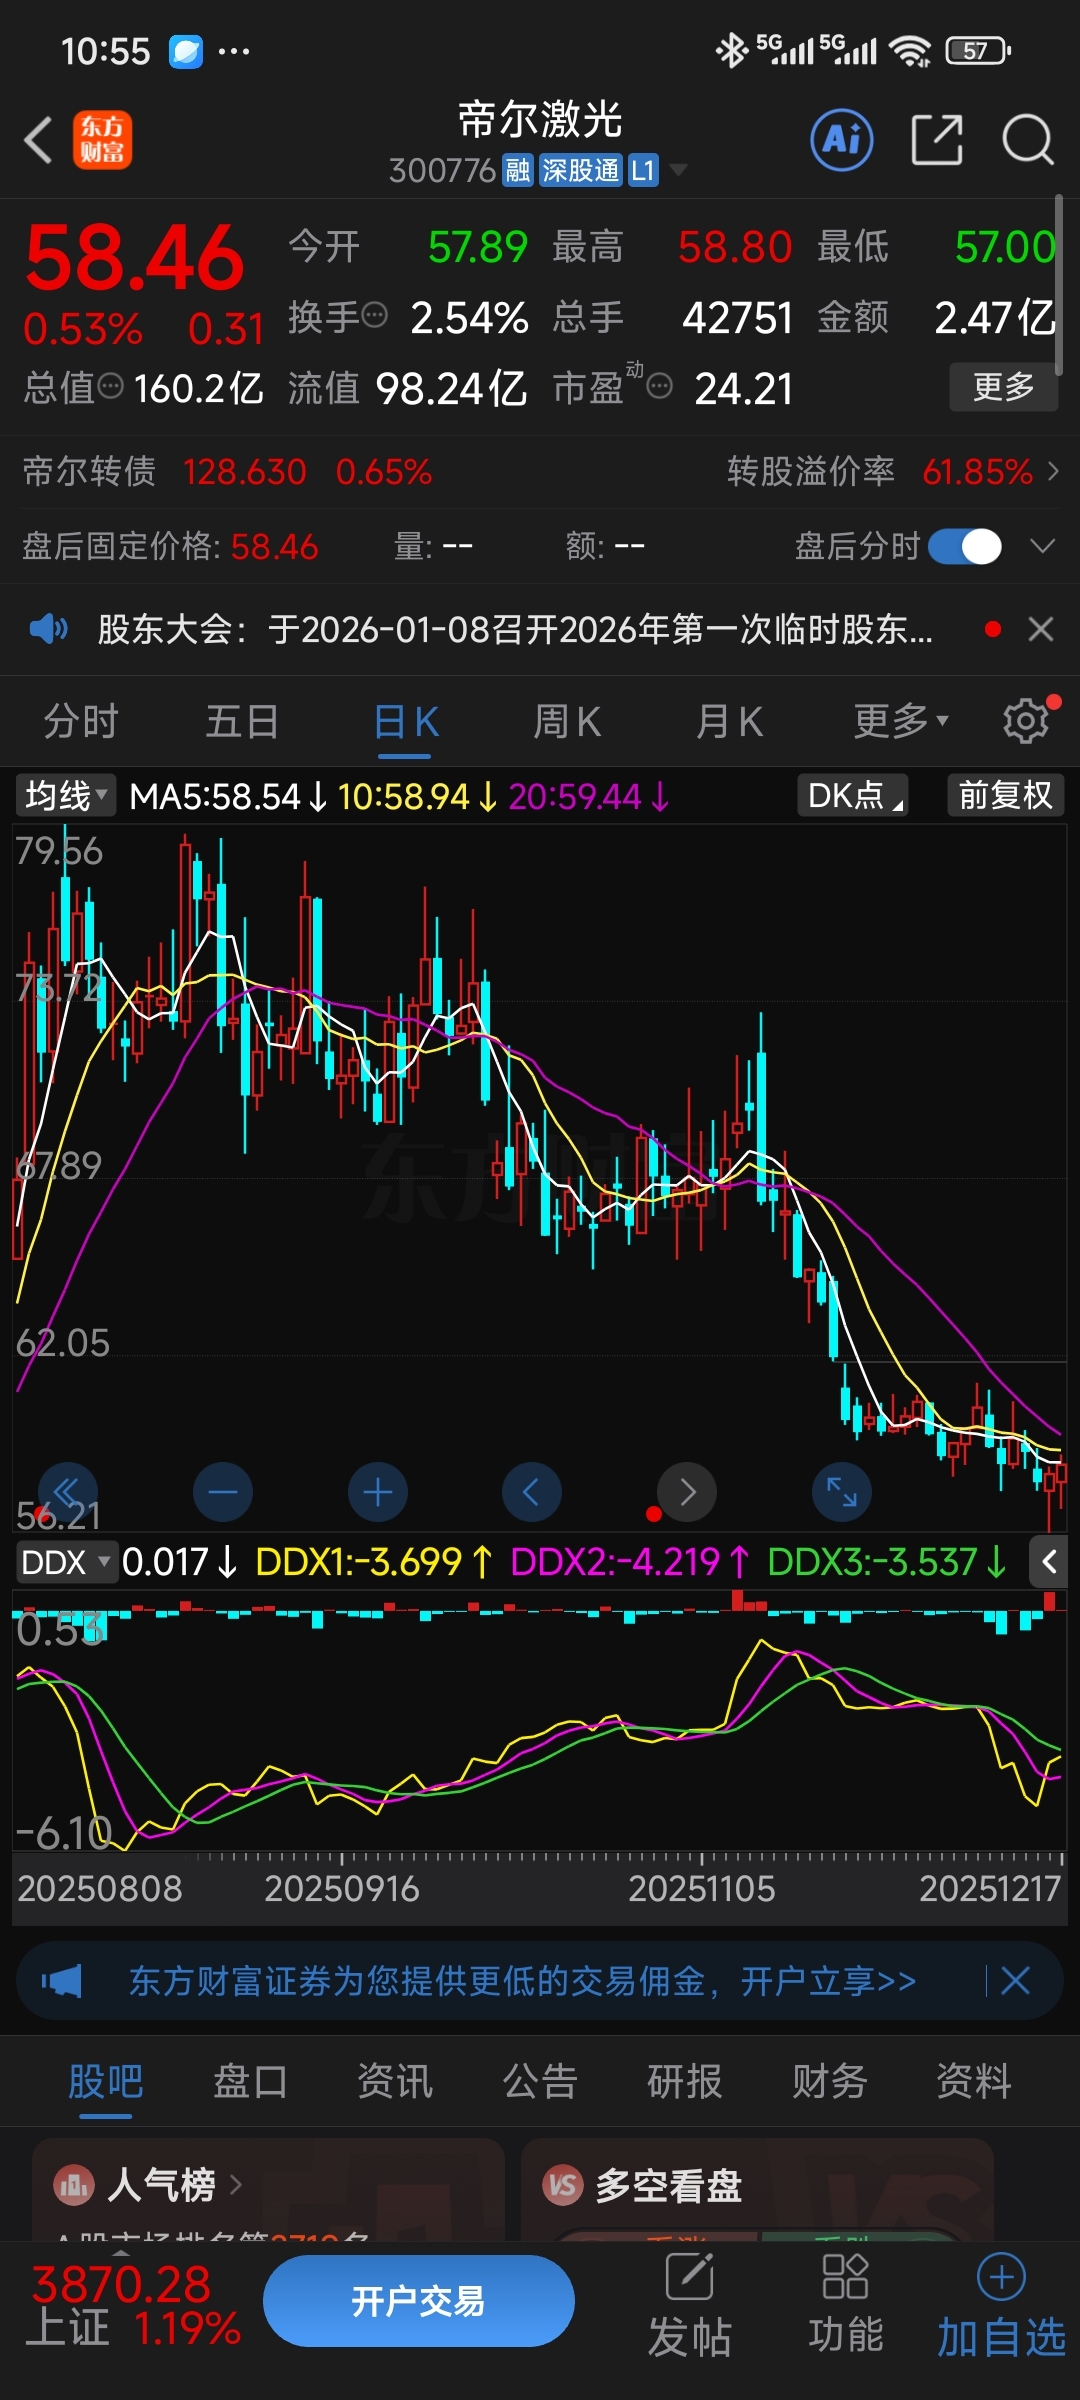Tap the 发帖 post icon
This screenshot has height=2400, width=1080.
click(x=689, y=2277)
